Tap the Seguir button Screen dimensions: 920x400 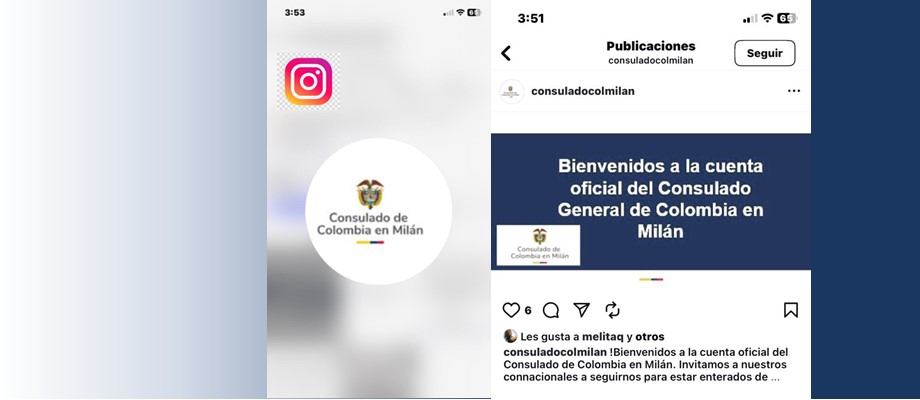[765, 53]
